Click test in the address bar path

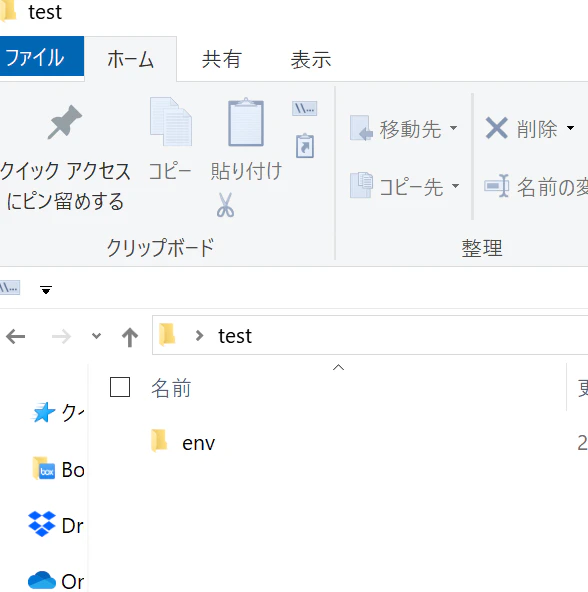pos(235,336)
